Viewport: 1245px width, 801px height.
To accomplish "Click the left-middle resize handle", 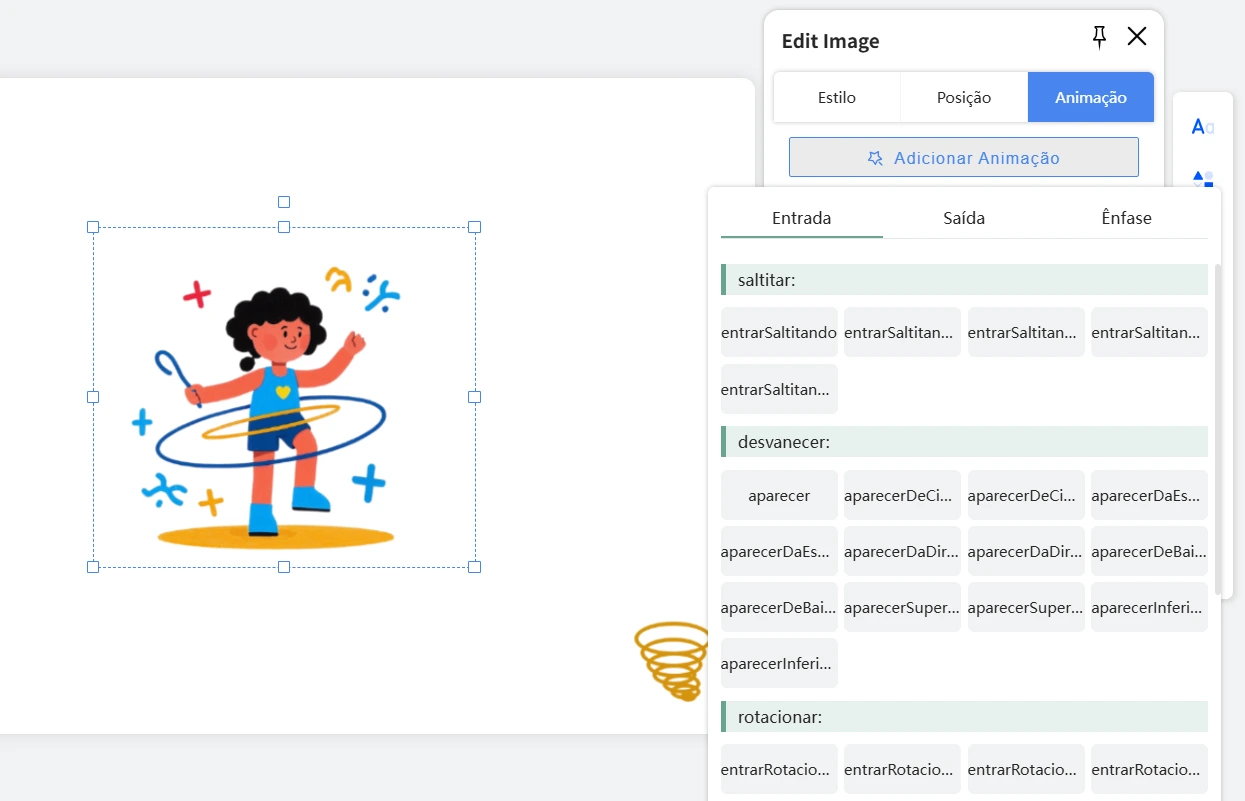I will 93,397.
